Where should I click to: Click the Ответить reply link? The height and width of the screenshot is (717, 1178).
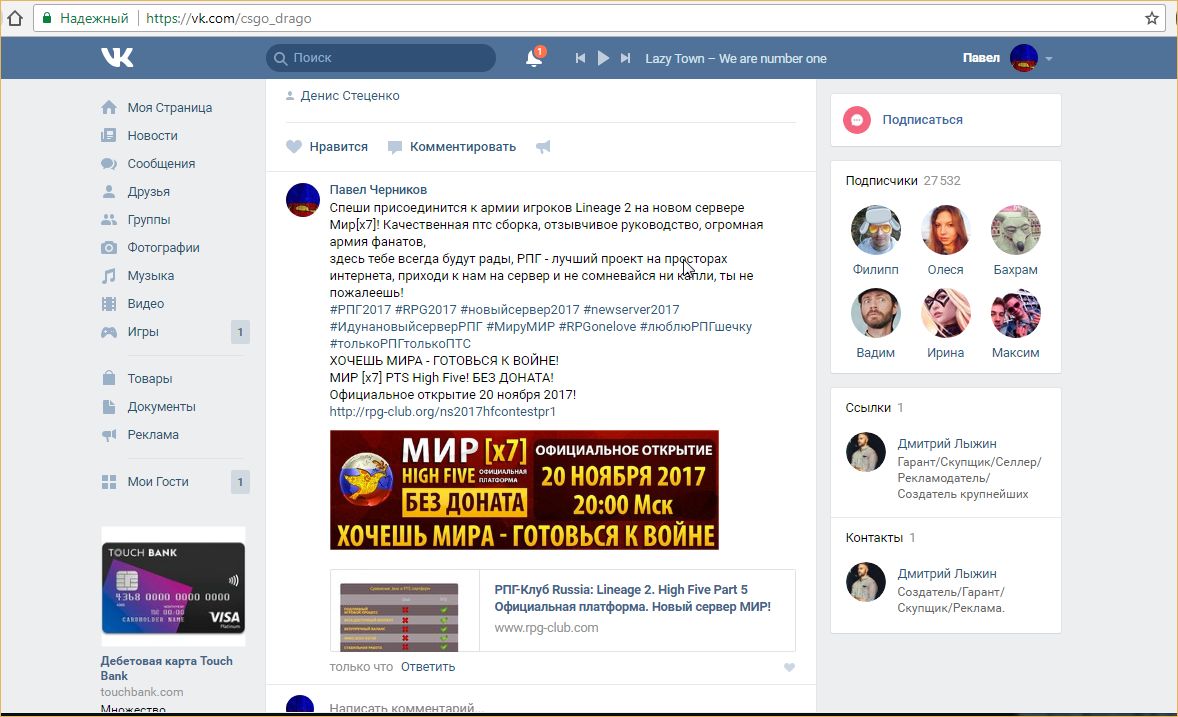428,667
